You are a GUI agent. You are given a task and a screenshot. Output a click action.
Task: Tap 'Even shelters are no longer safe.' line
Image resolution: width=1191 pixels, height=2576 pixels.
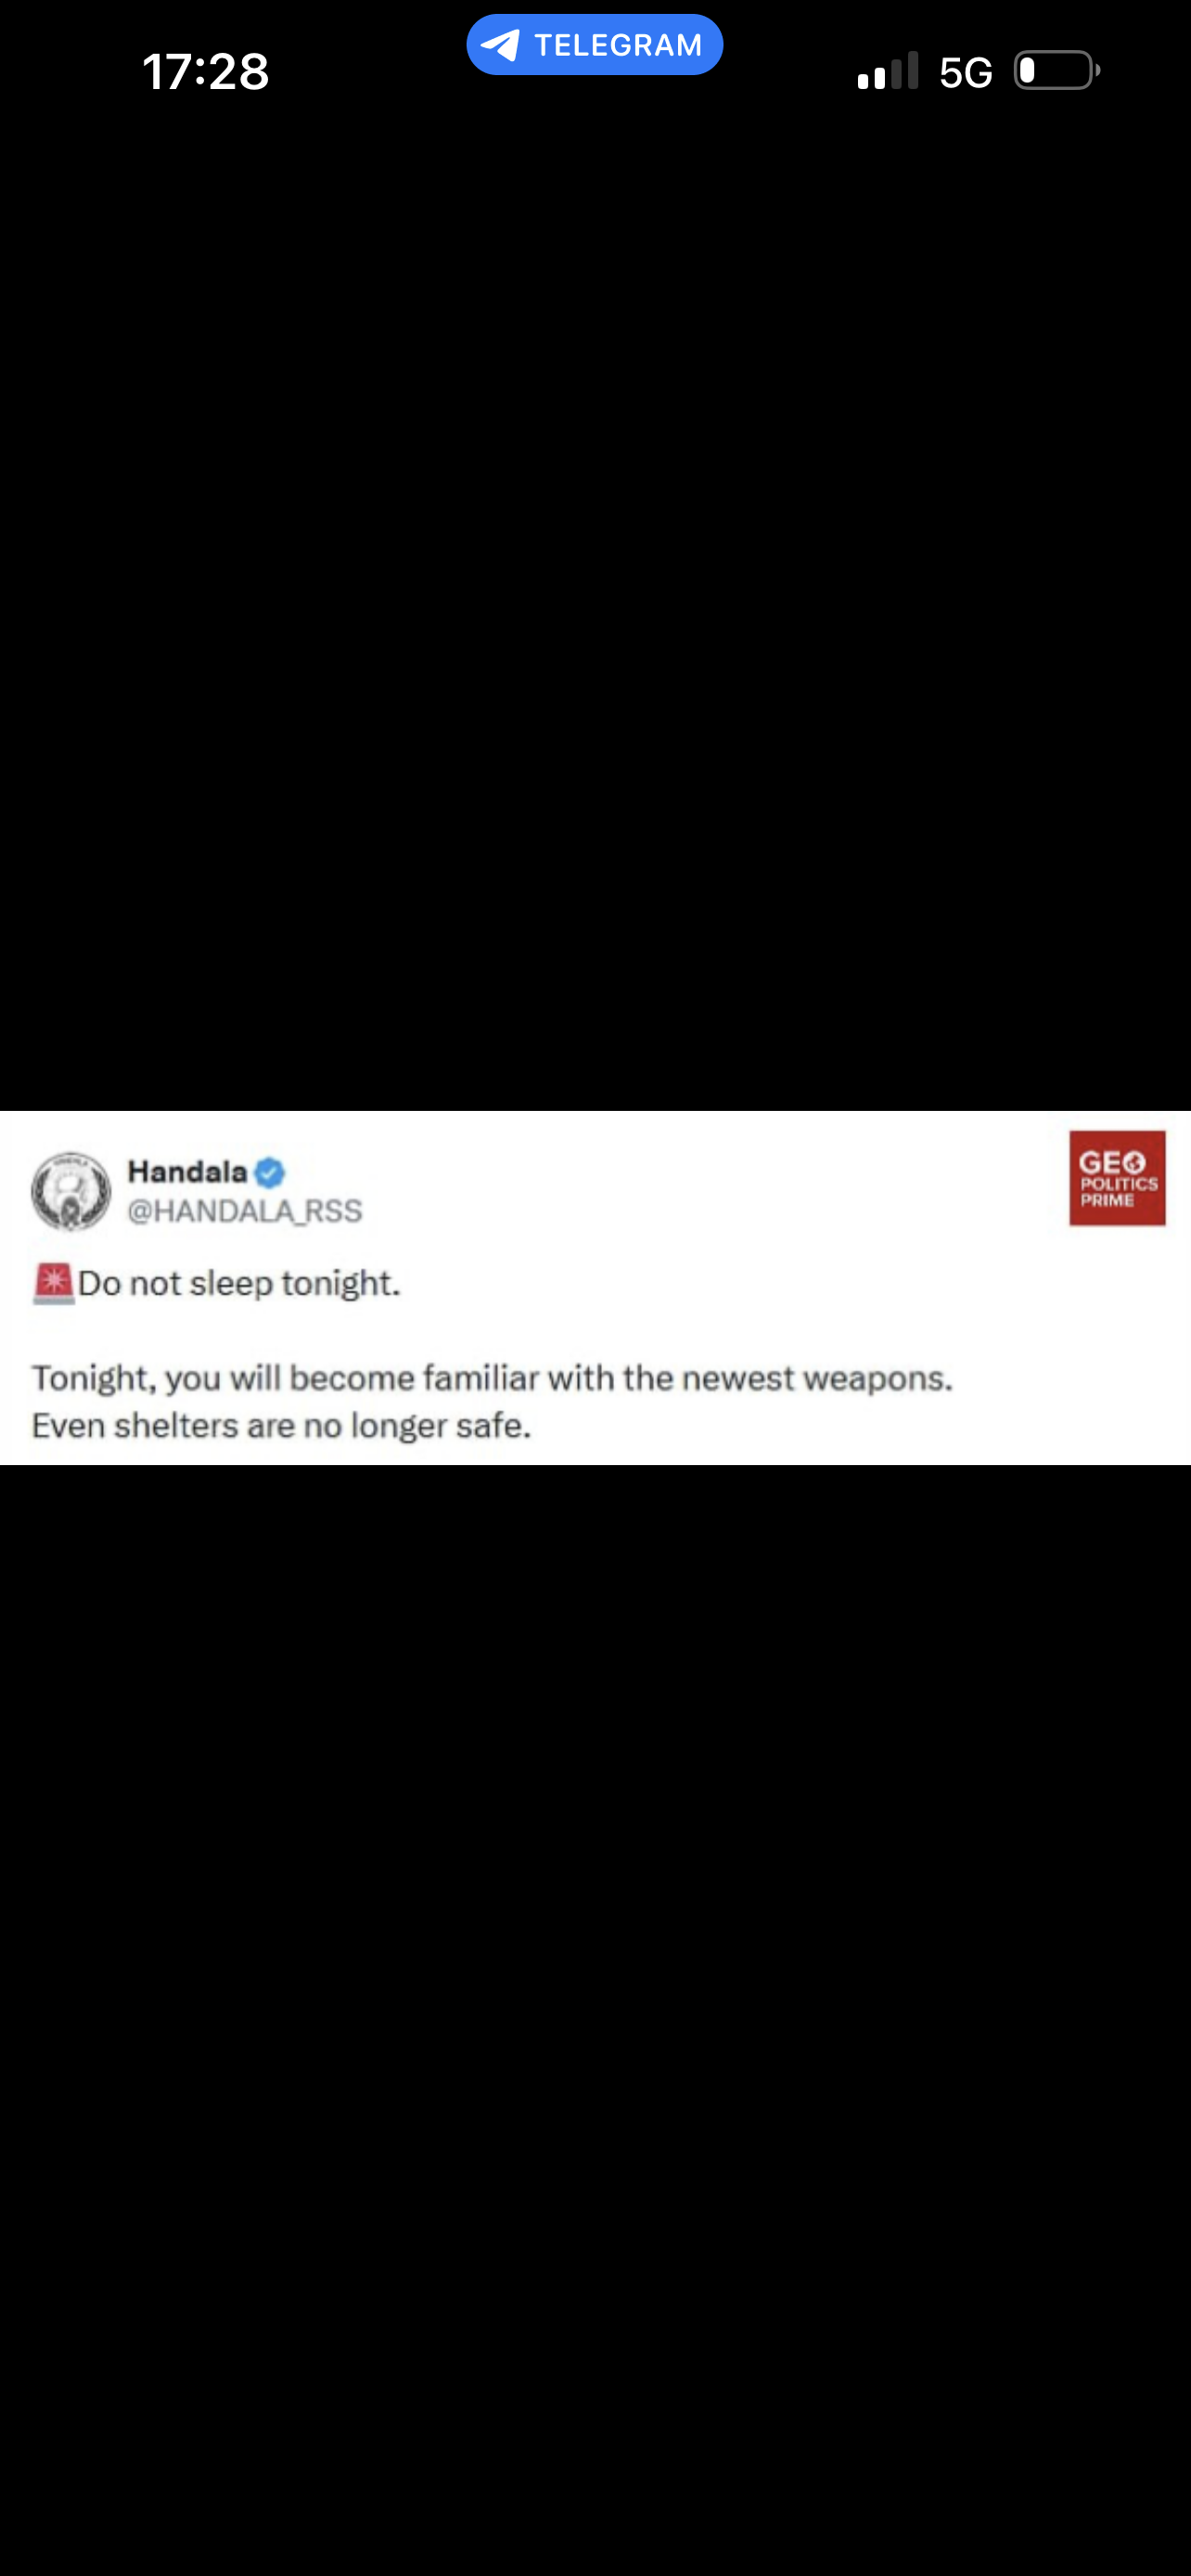point(281,1425)
